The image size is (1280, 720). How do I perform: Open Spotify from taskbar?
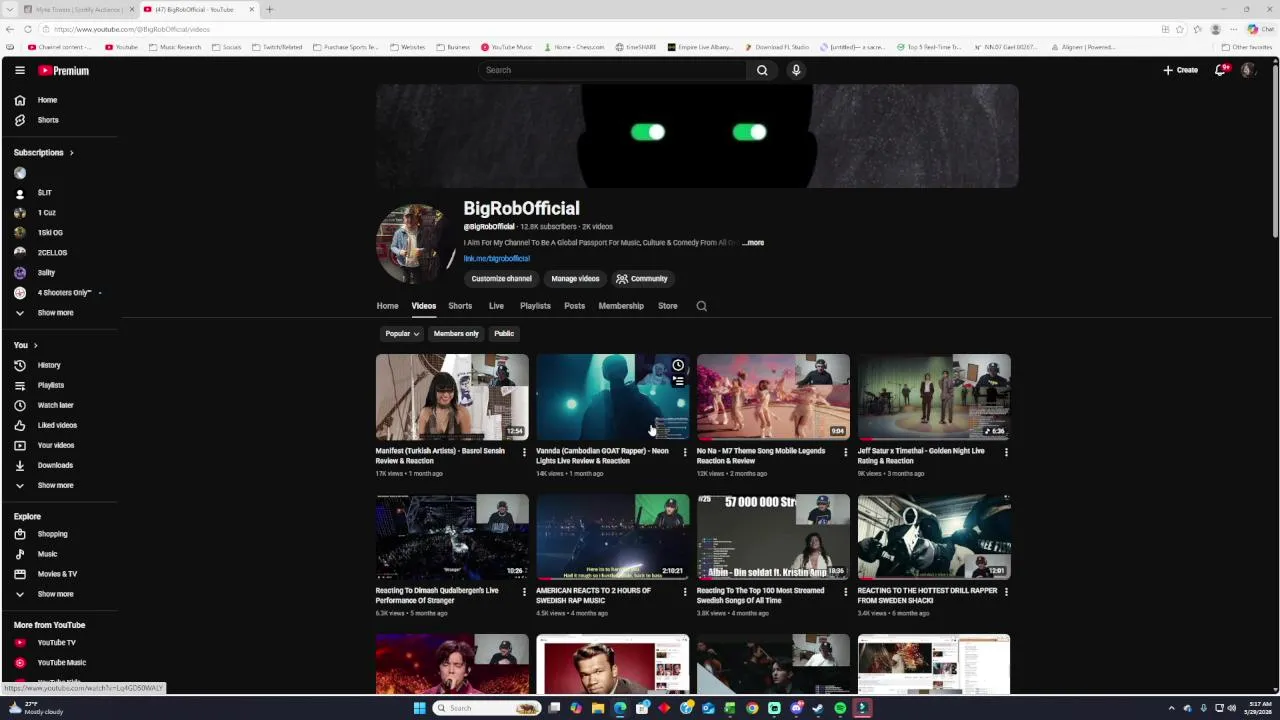point(840,708)
